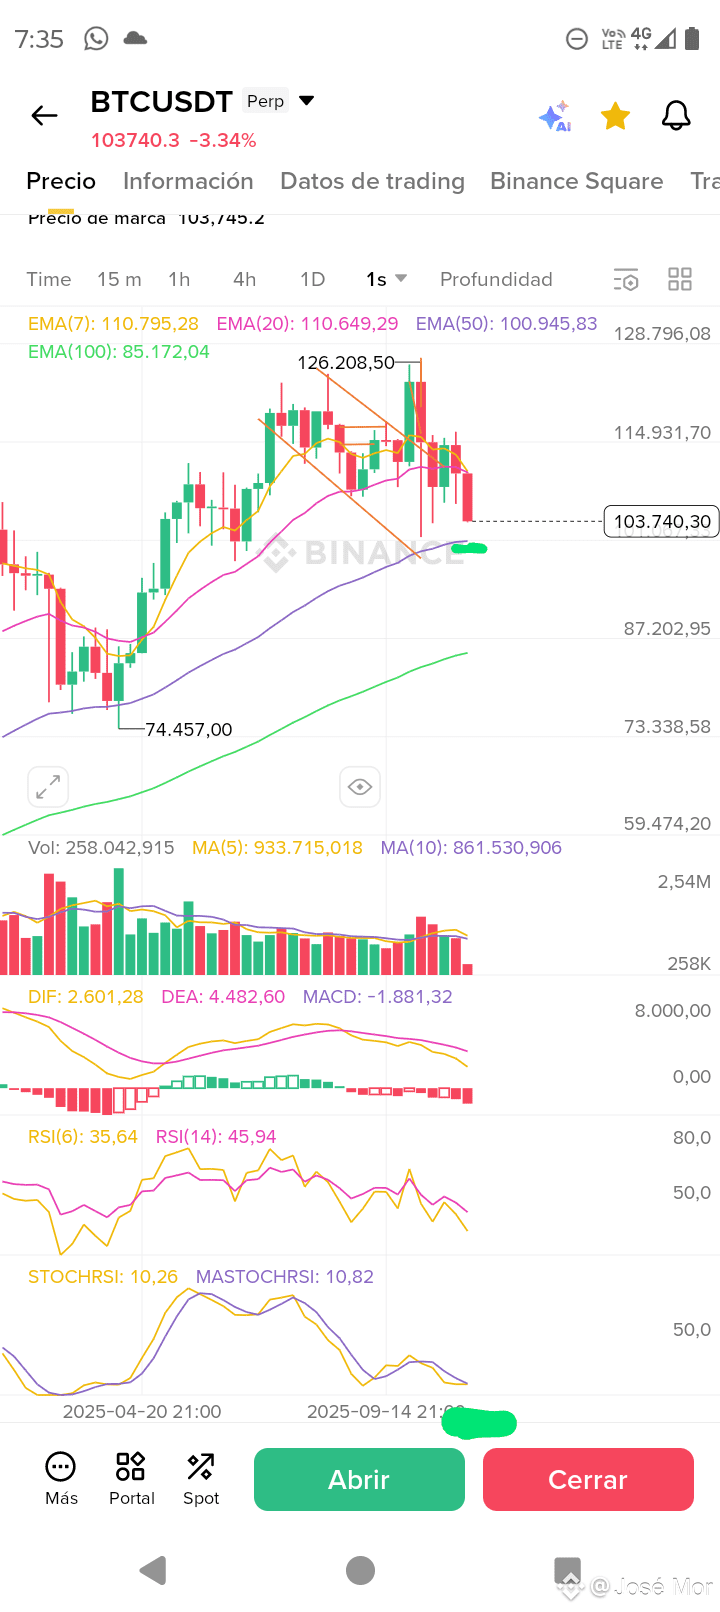Tap the 87.202,95 price axis label
This screenshot has height=1612, width=720.
point(667,629)
